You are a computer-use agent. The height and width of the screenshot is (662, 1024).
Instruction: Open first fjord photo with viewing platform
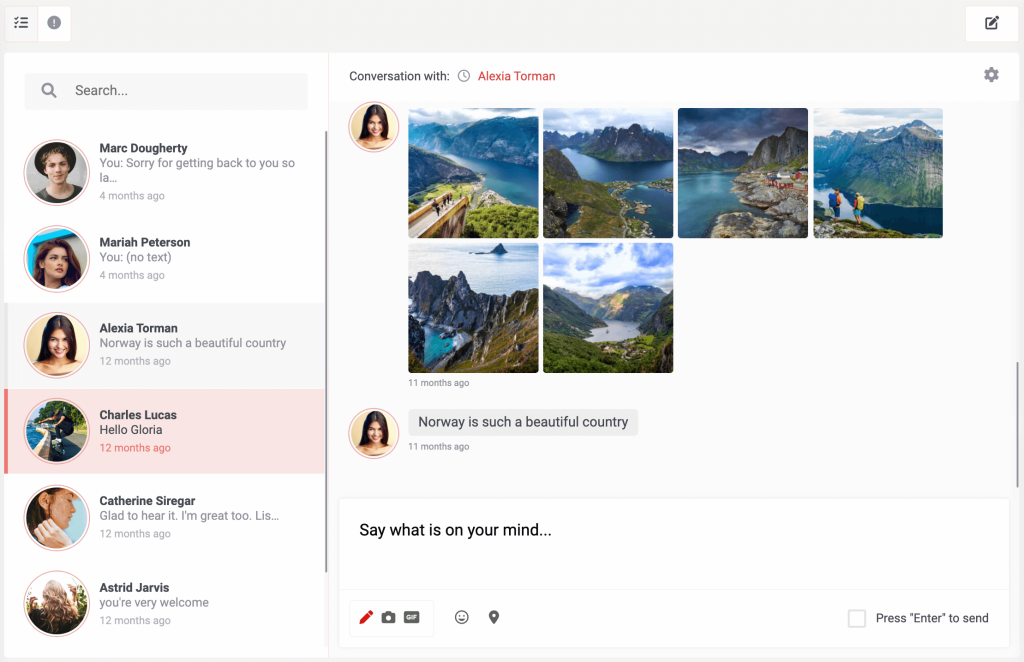click(473, 173)
